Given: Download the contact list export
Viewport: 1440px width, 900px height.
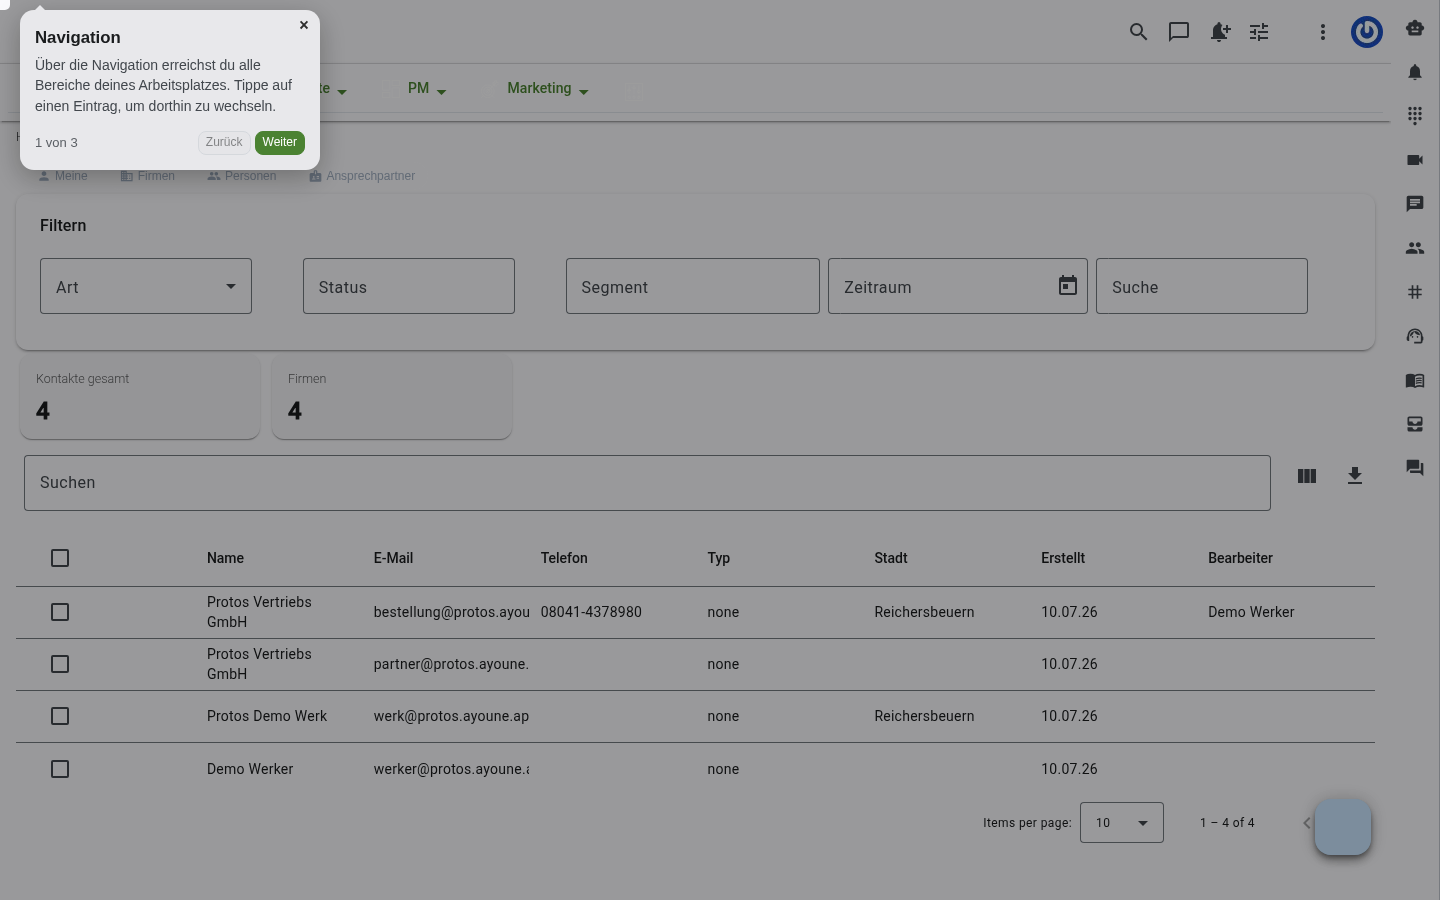Looking at the screenshot, I should (1355, 476).
